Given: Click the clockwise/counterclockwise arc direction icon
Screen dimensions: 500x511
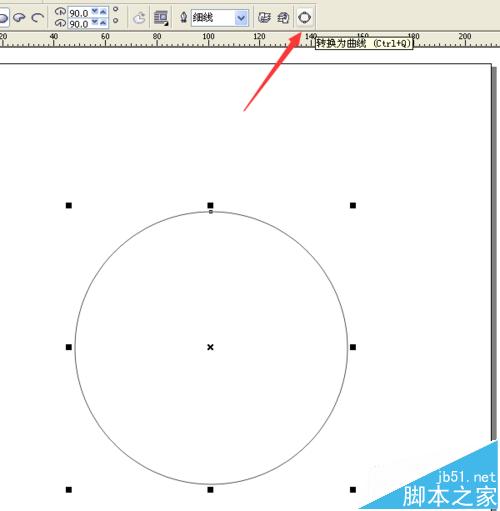Looking at the screenshot, I should click(139, 18).
